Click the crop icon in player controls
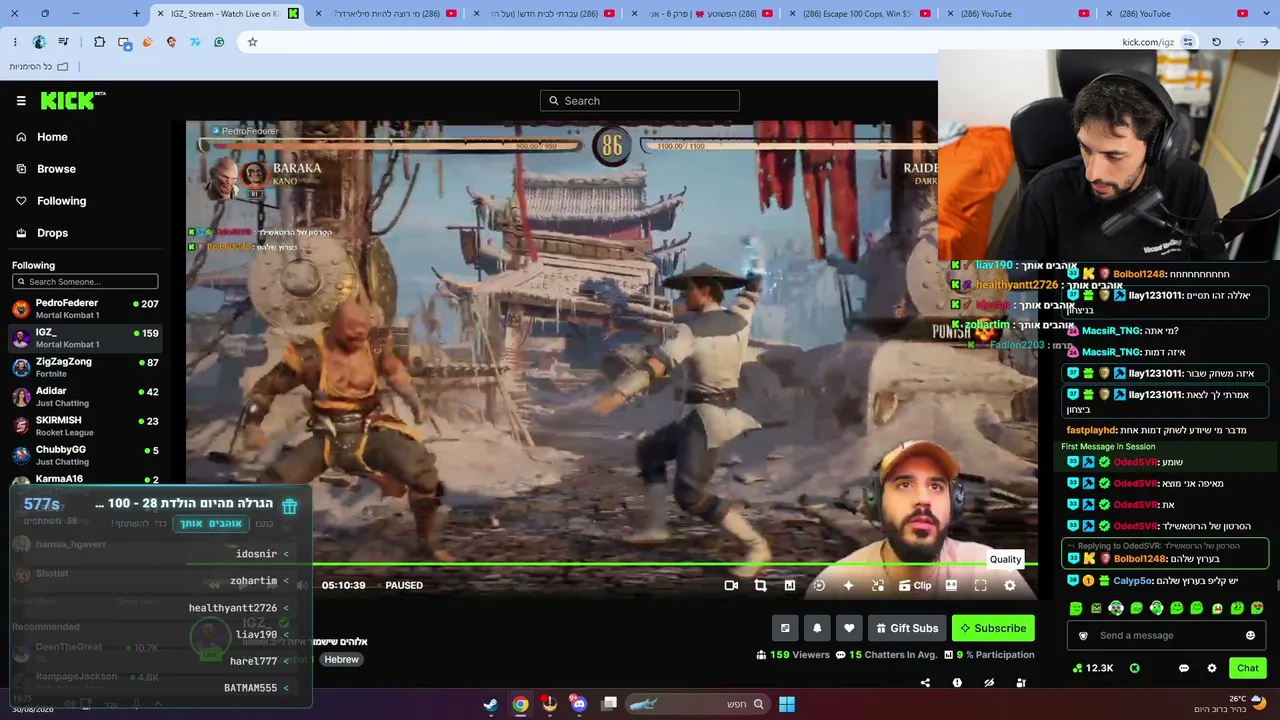Screen dimensions: 1280x720 (760, 586)
